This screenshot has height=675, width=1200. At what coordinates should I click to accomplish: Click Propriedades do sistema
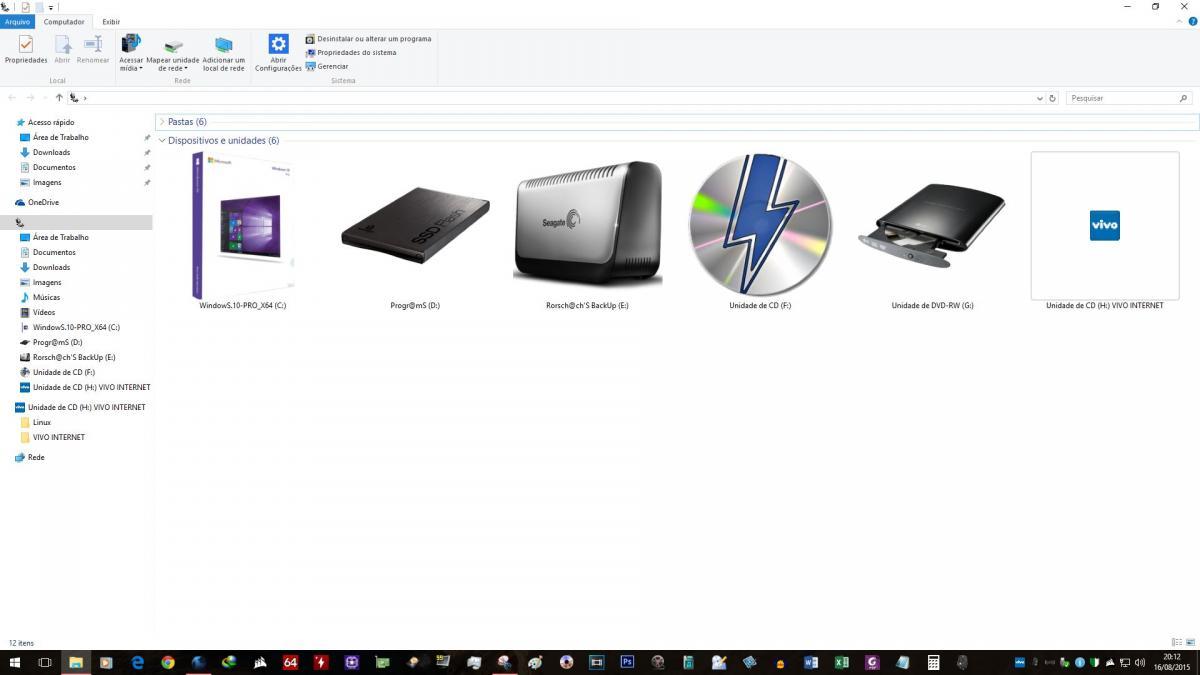click(x=350, y=53)
